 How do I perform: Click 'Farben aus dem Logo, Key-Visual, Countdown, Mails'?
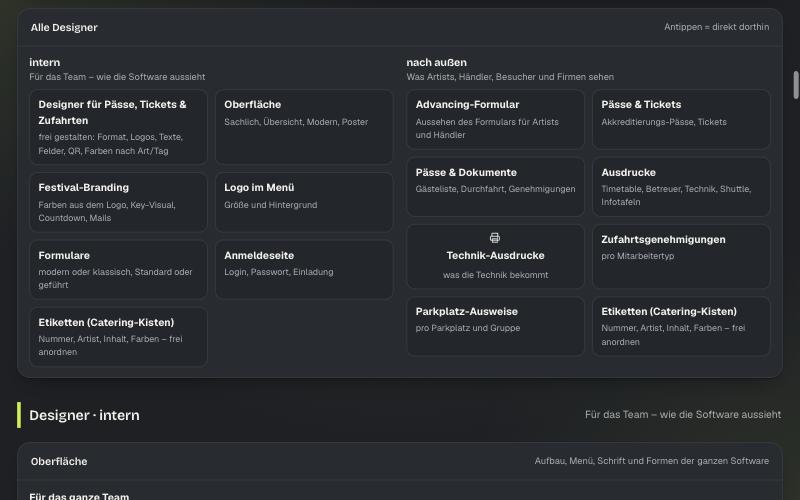pos(107,211)
